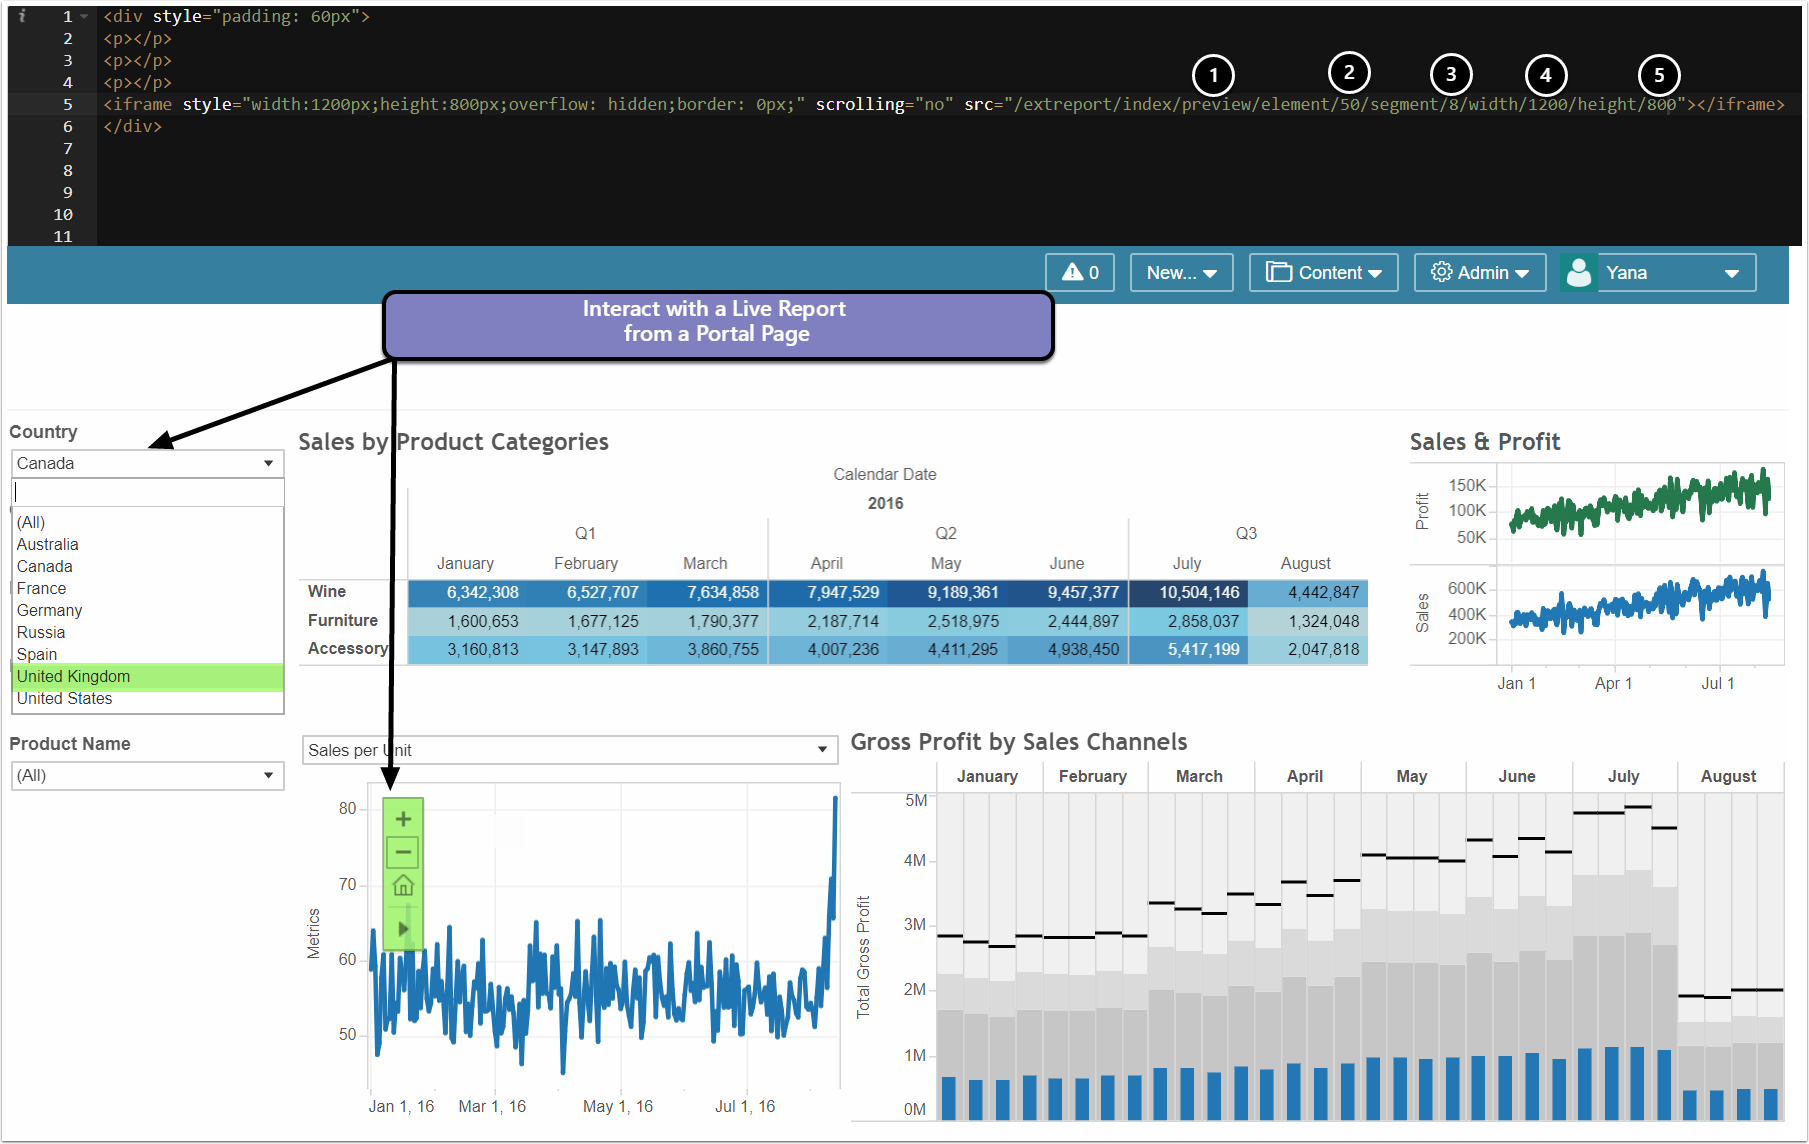1809x1144 pixels.
Task: Click the Yana user avatar icon
Action: point(1579,273)
